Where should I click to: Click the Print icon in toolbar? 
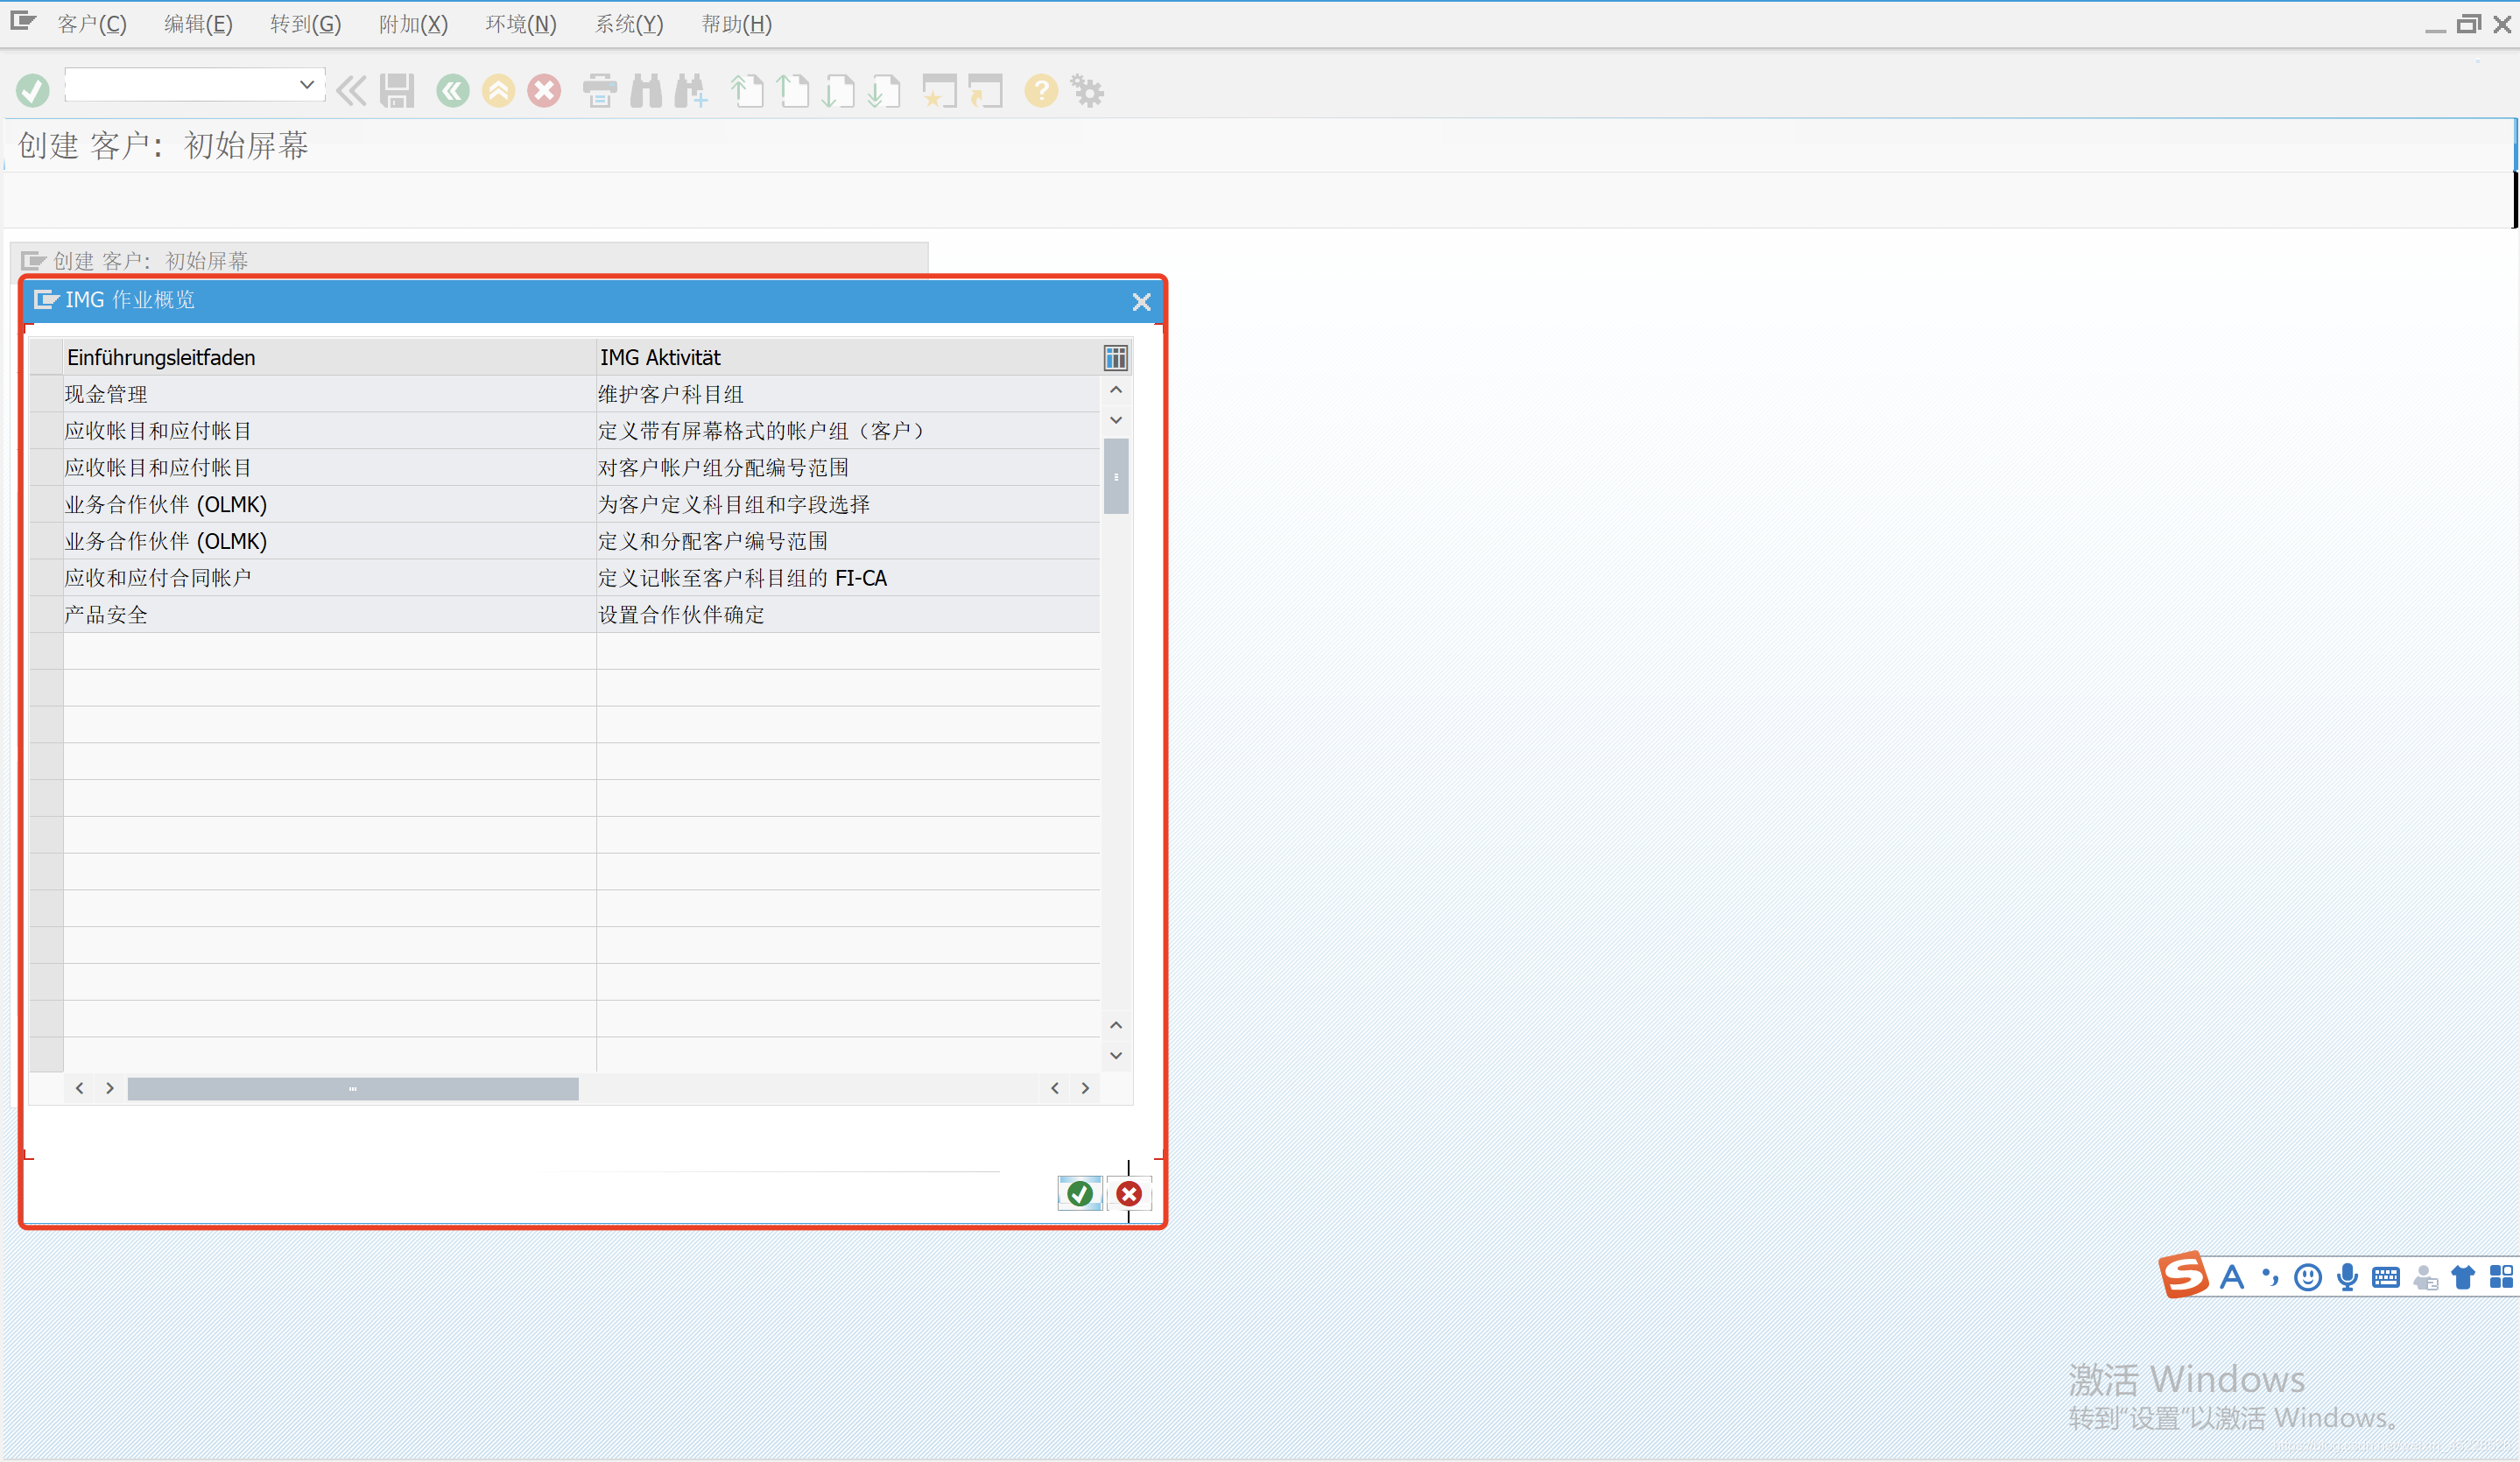click(x=599, y=91)
